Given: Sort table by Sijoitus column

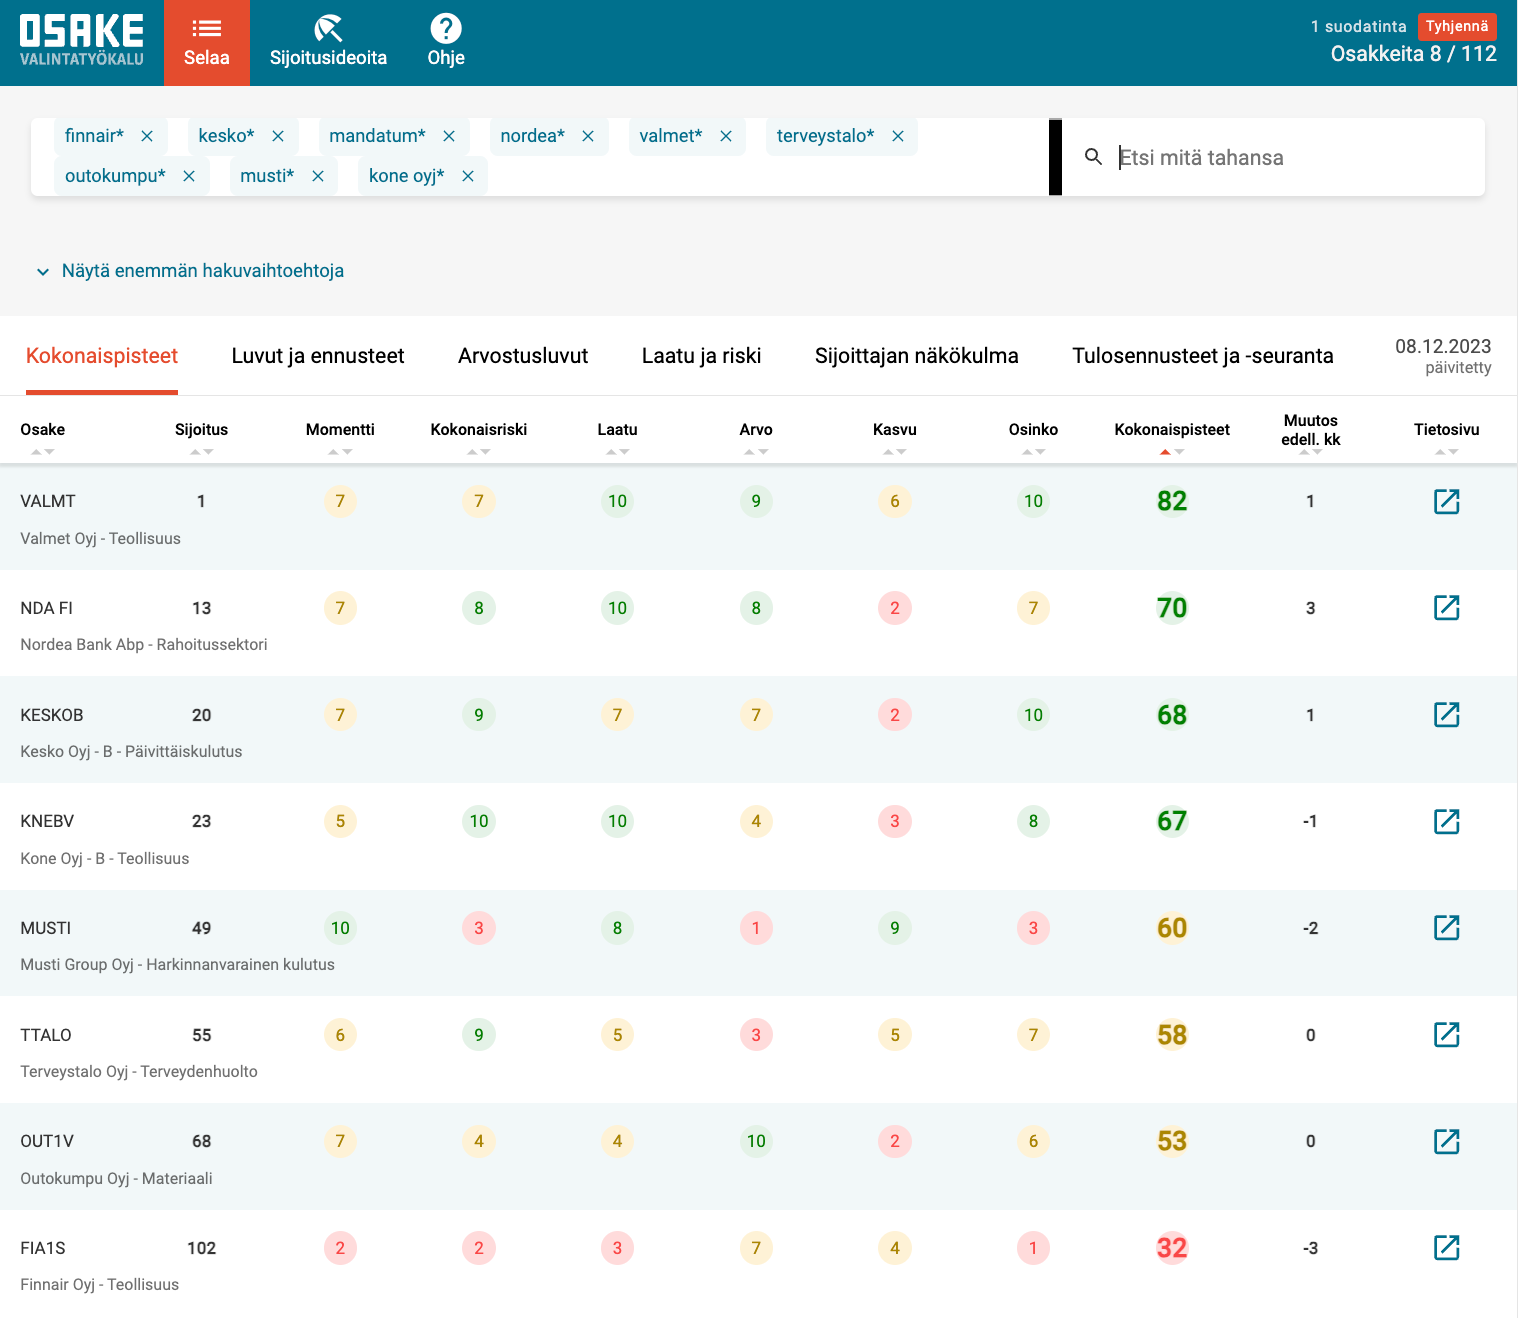Looking at the screenshot, I should point(202,430).
